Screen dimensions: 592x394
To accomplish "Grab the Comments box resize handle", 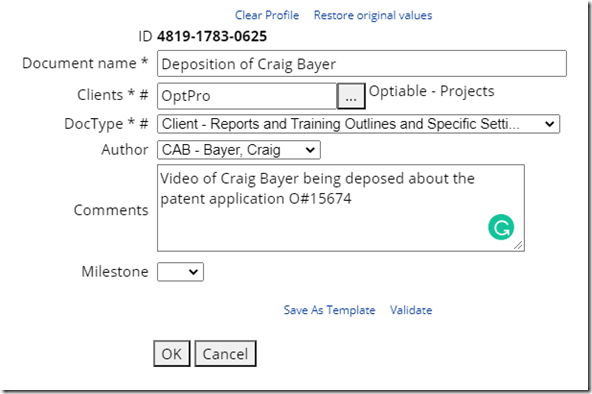I will click(x=518, y=245).
